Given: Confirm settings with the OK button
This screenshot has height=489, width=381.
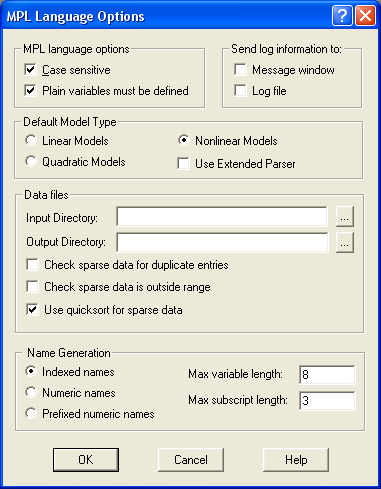Looking at the screenshot, I should pos(86,460).
